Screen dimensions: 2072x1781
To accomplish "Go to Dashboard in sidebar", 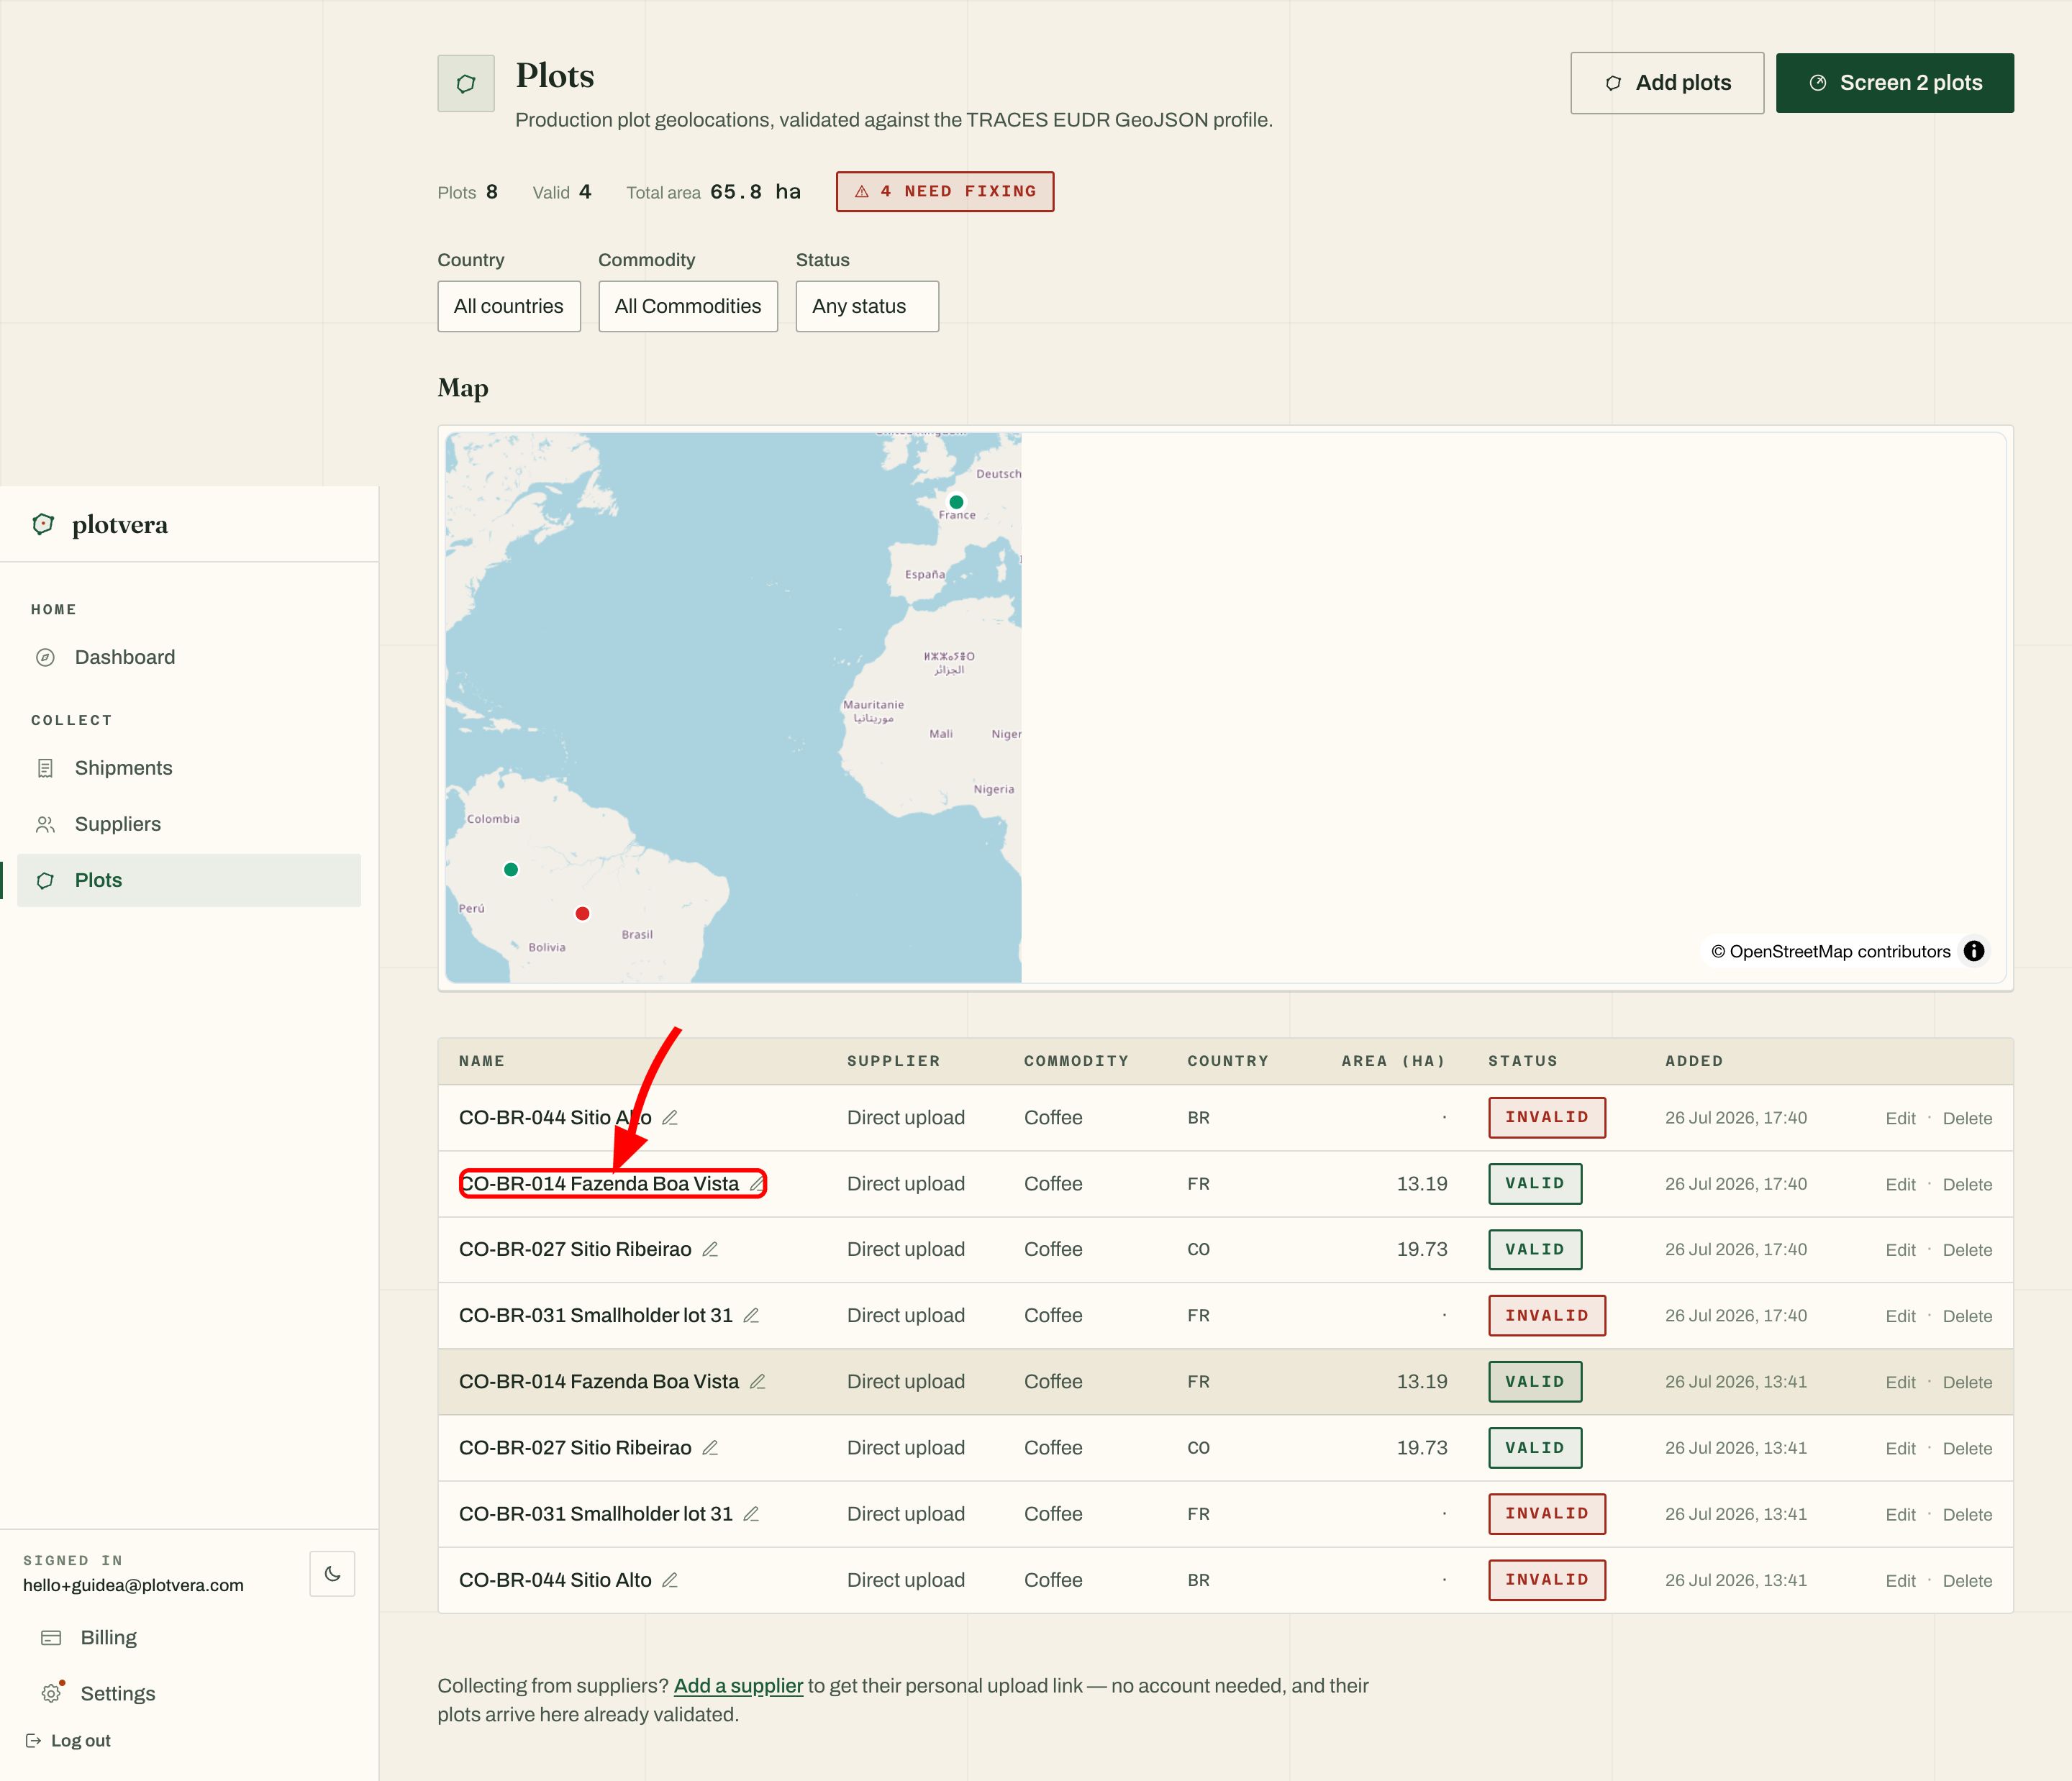I will (x=189, y=657).
